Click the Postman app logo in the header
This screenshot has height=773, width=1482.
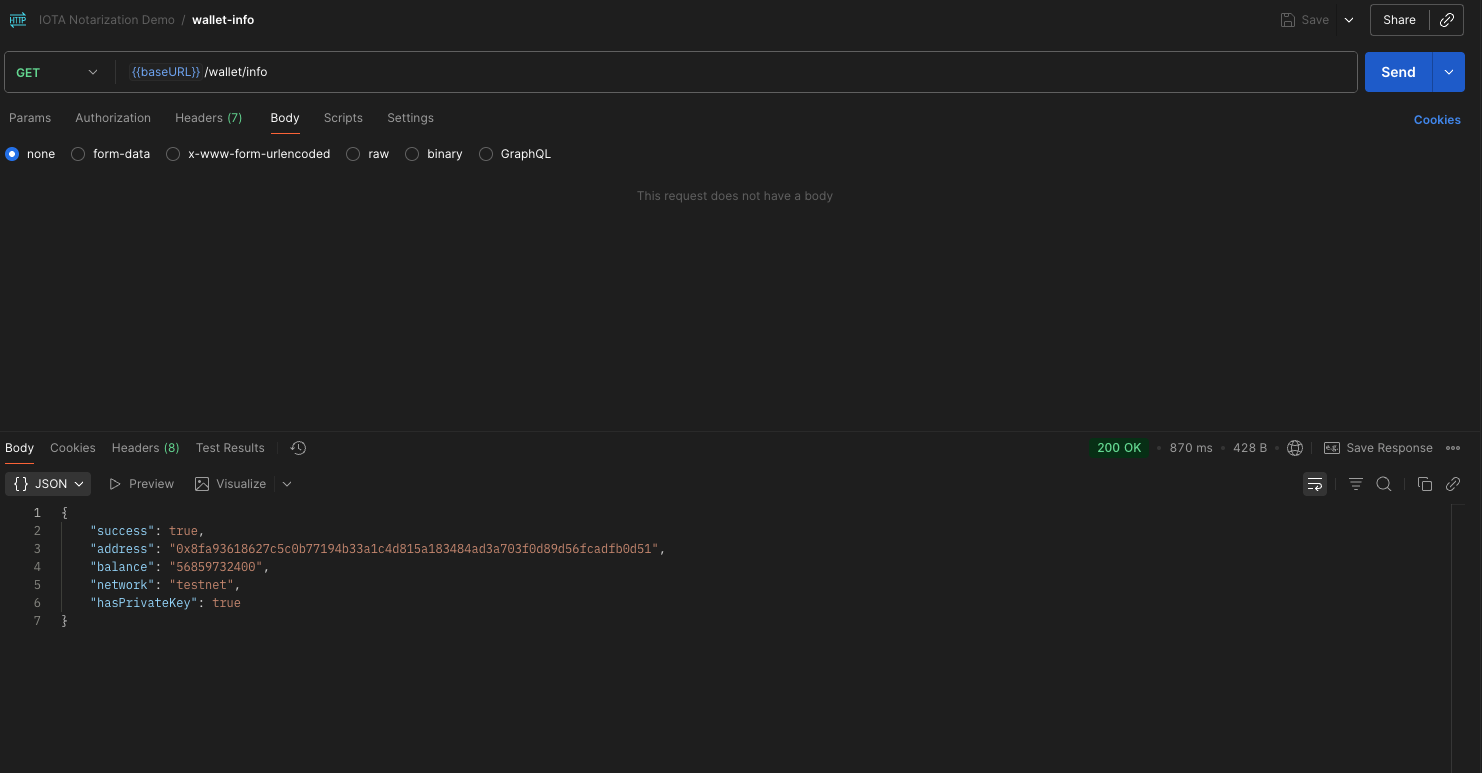17,19
